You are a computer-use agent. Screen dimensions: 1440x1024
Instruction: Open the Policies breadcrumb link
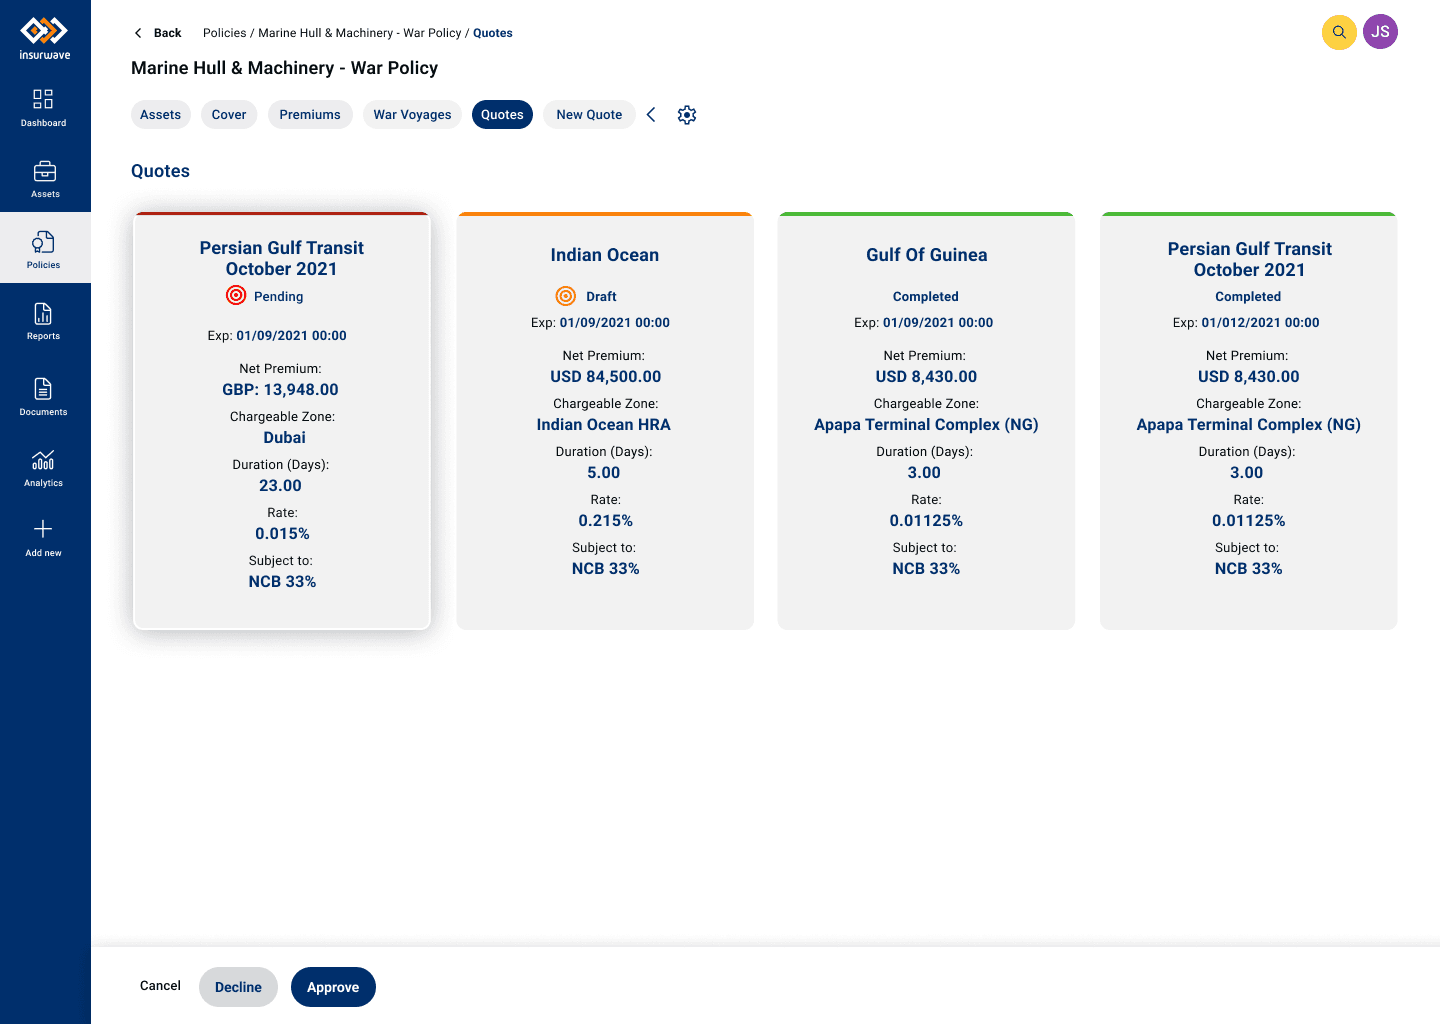pyautogui.click(x=224, y=33)
